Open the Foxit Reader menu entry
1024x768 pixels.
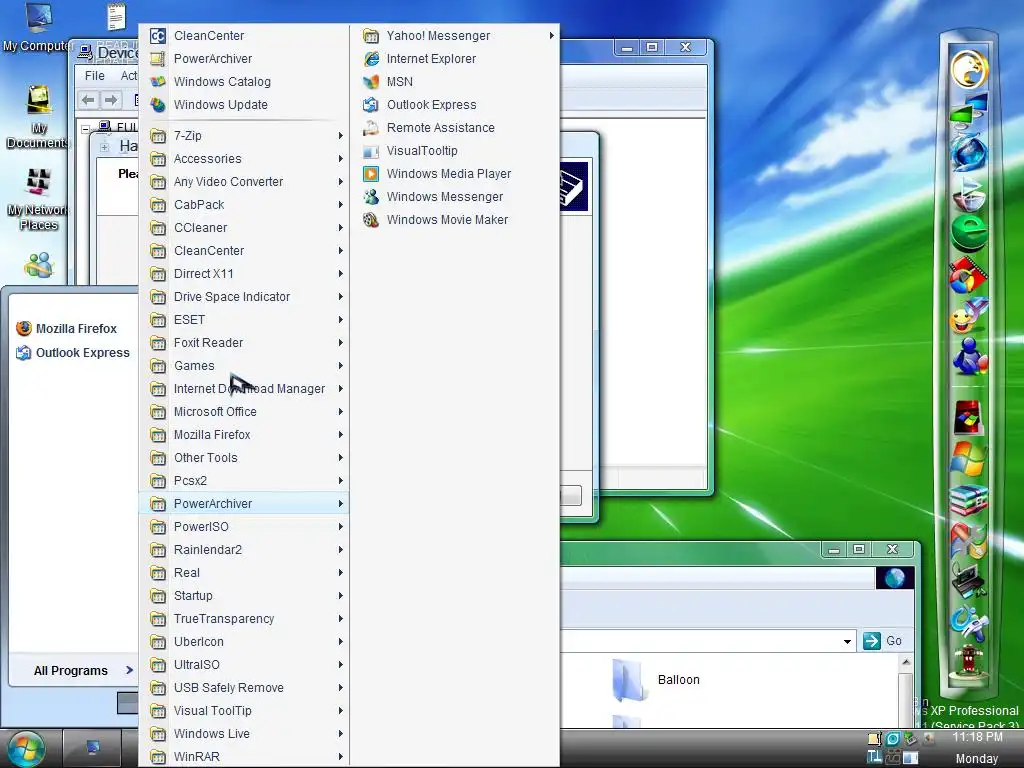point(244,343)
